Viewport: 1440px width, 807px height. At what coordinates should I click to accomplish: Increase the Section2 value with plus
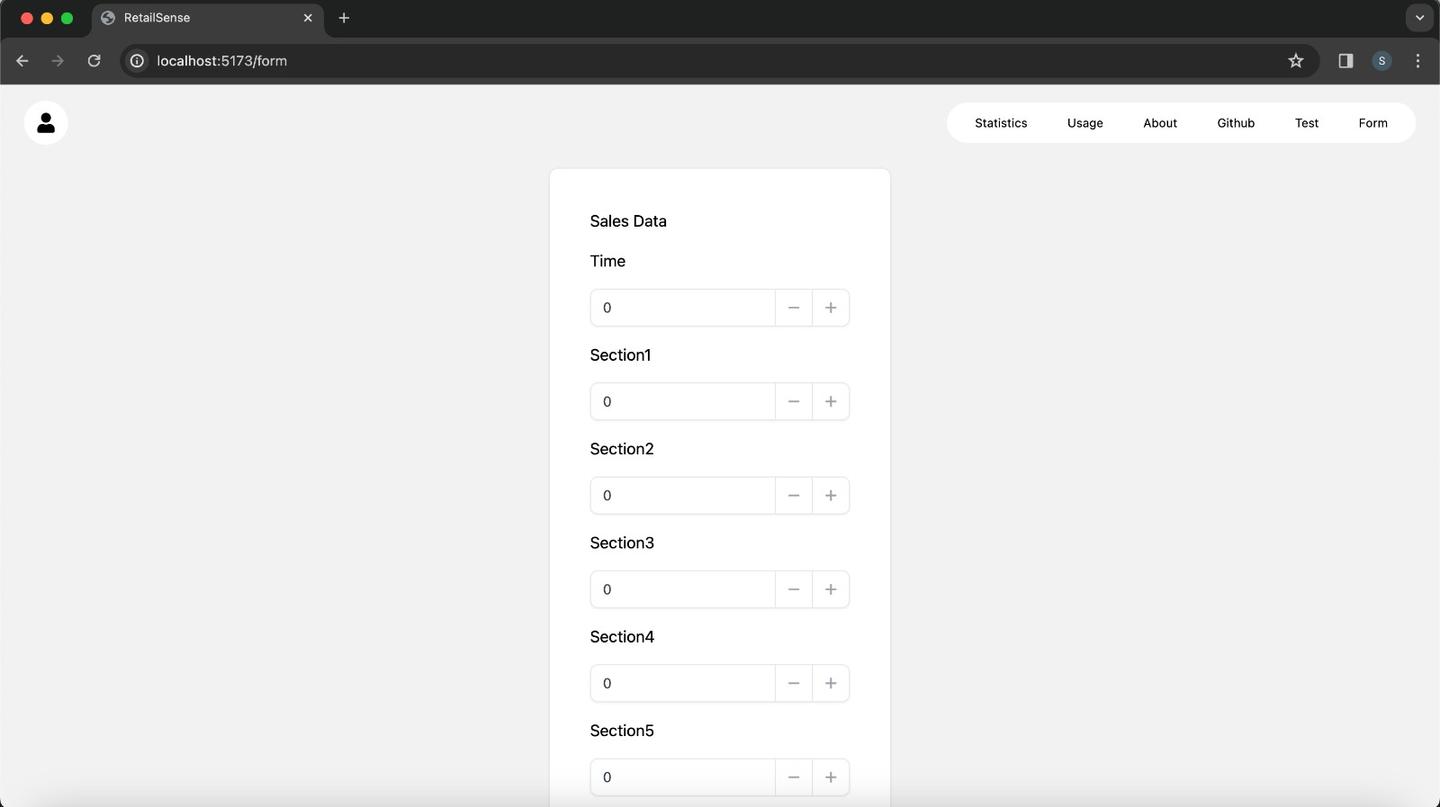[x=831, y=496]
